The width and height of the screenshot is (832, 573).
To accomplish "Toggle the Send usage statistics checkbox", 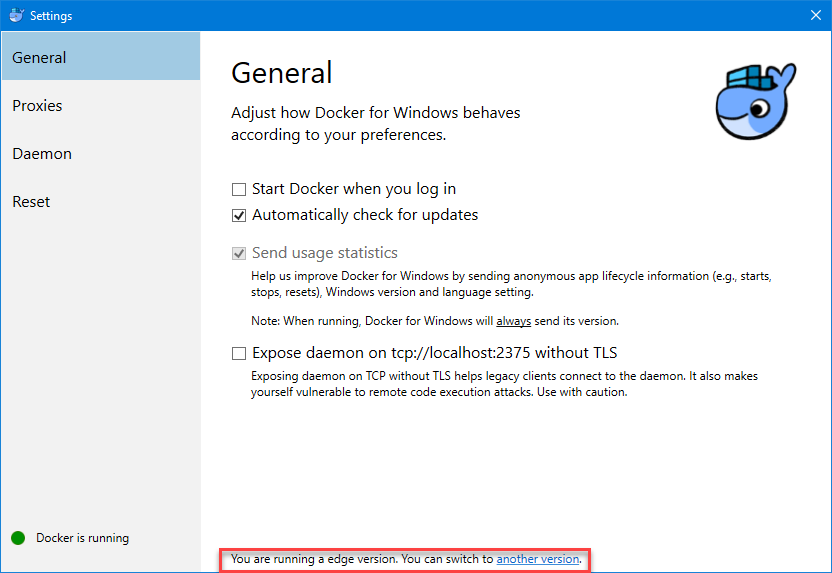I will point(239,254).
